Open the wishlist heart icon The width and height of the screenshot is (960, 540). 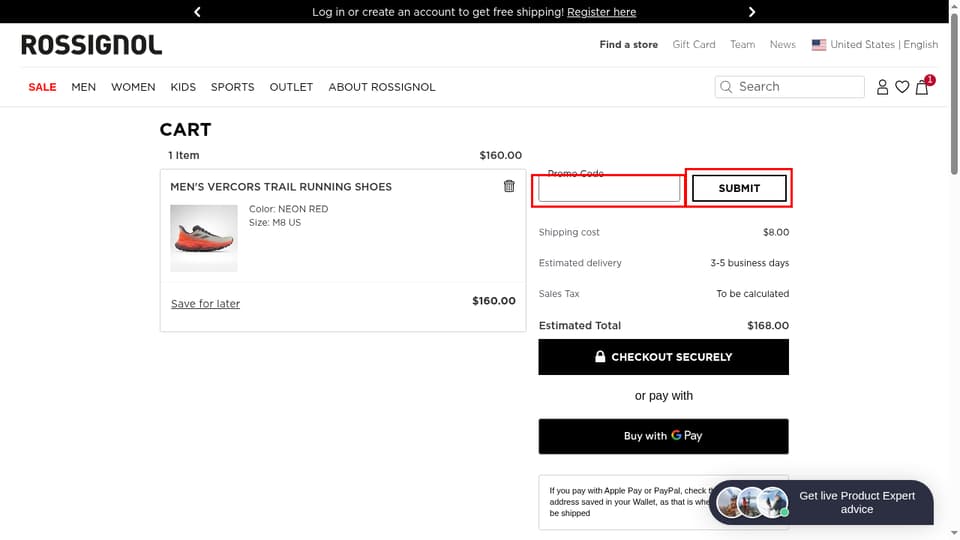(x=902, y=87)
